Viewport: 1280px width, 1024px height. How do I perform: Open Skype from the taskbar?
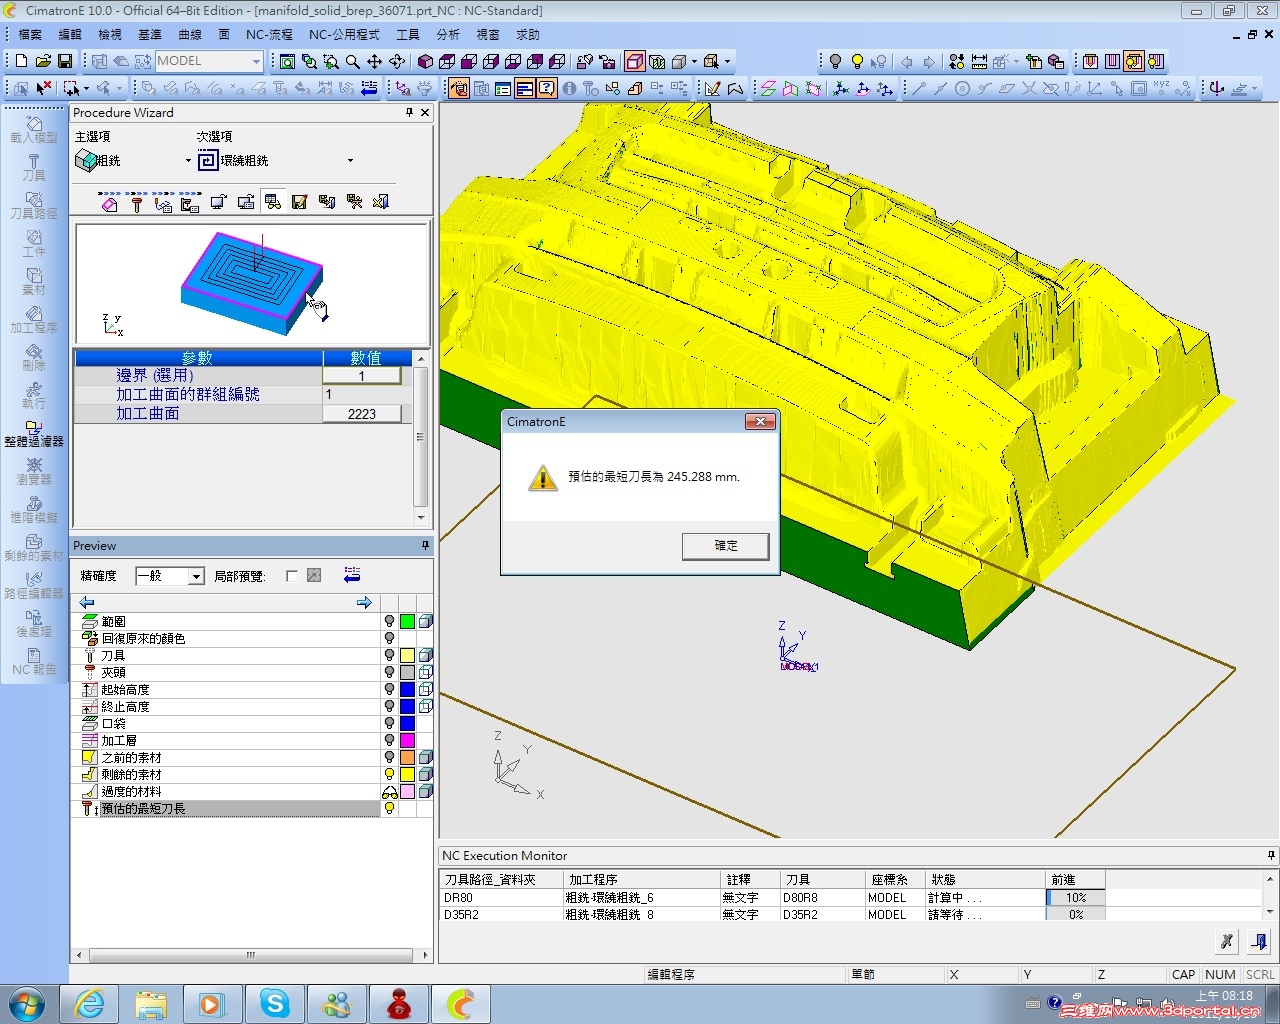pyautogui.click(x=274, y=1003)
